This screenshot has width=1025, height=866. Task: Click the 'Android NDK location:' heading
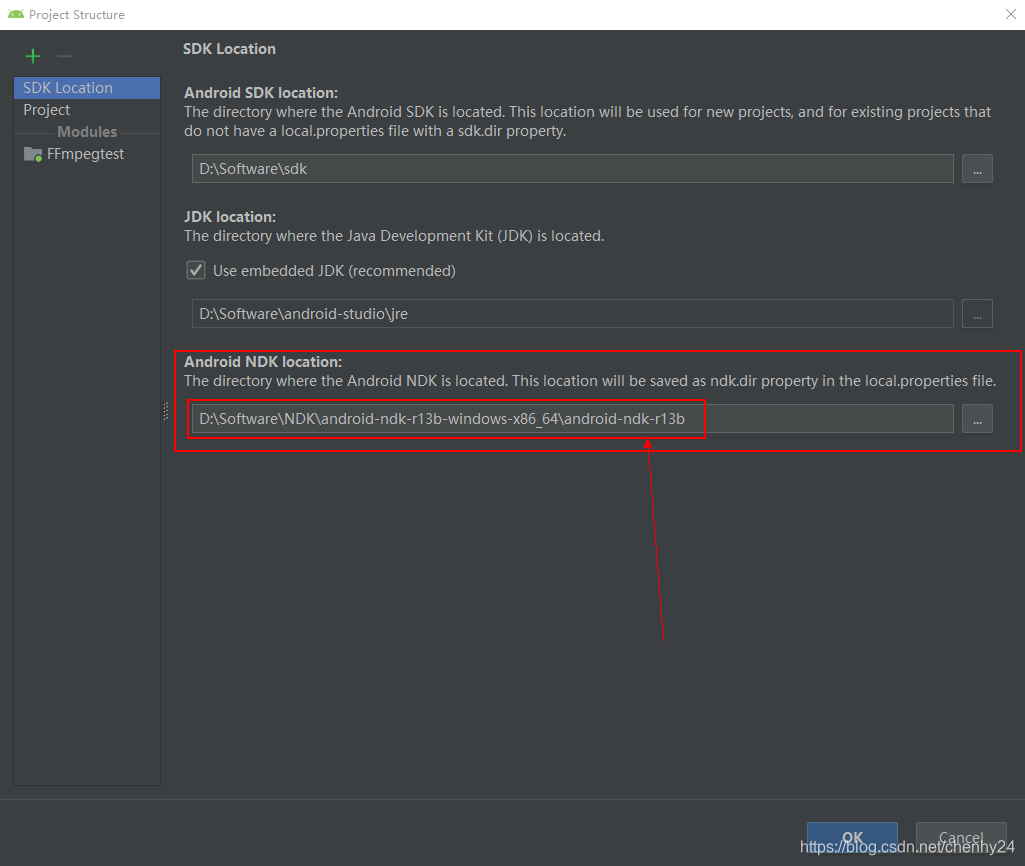263,361
